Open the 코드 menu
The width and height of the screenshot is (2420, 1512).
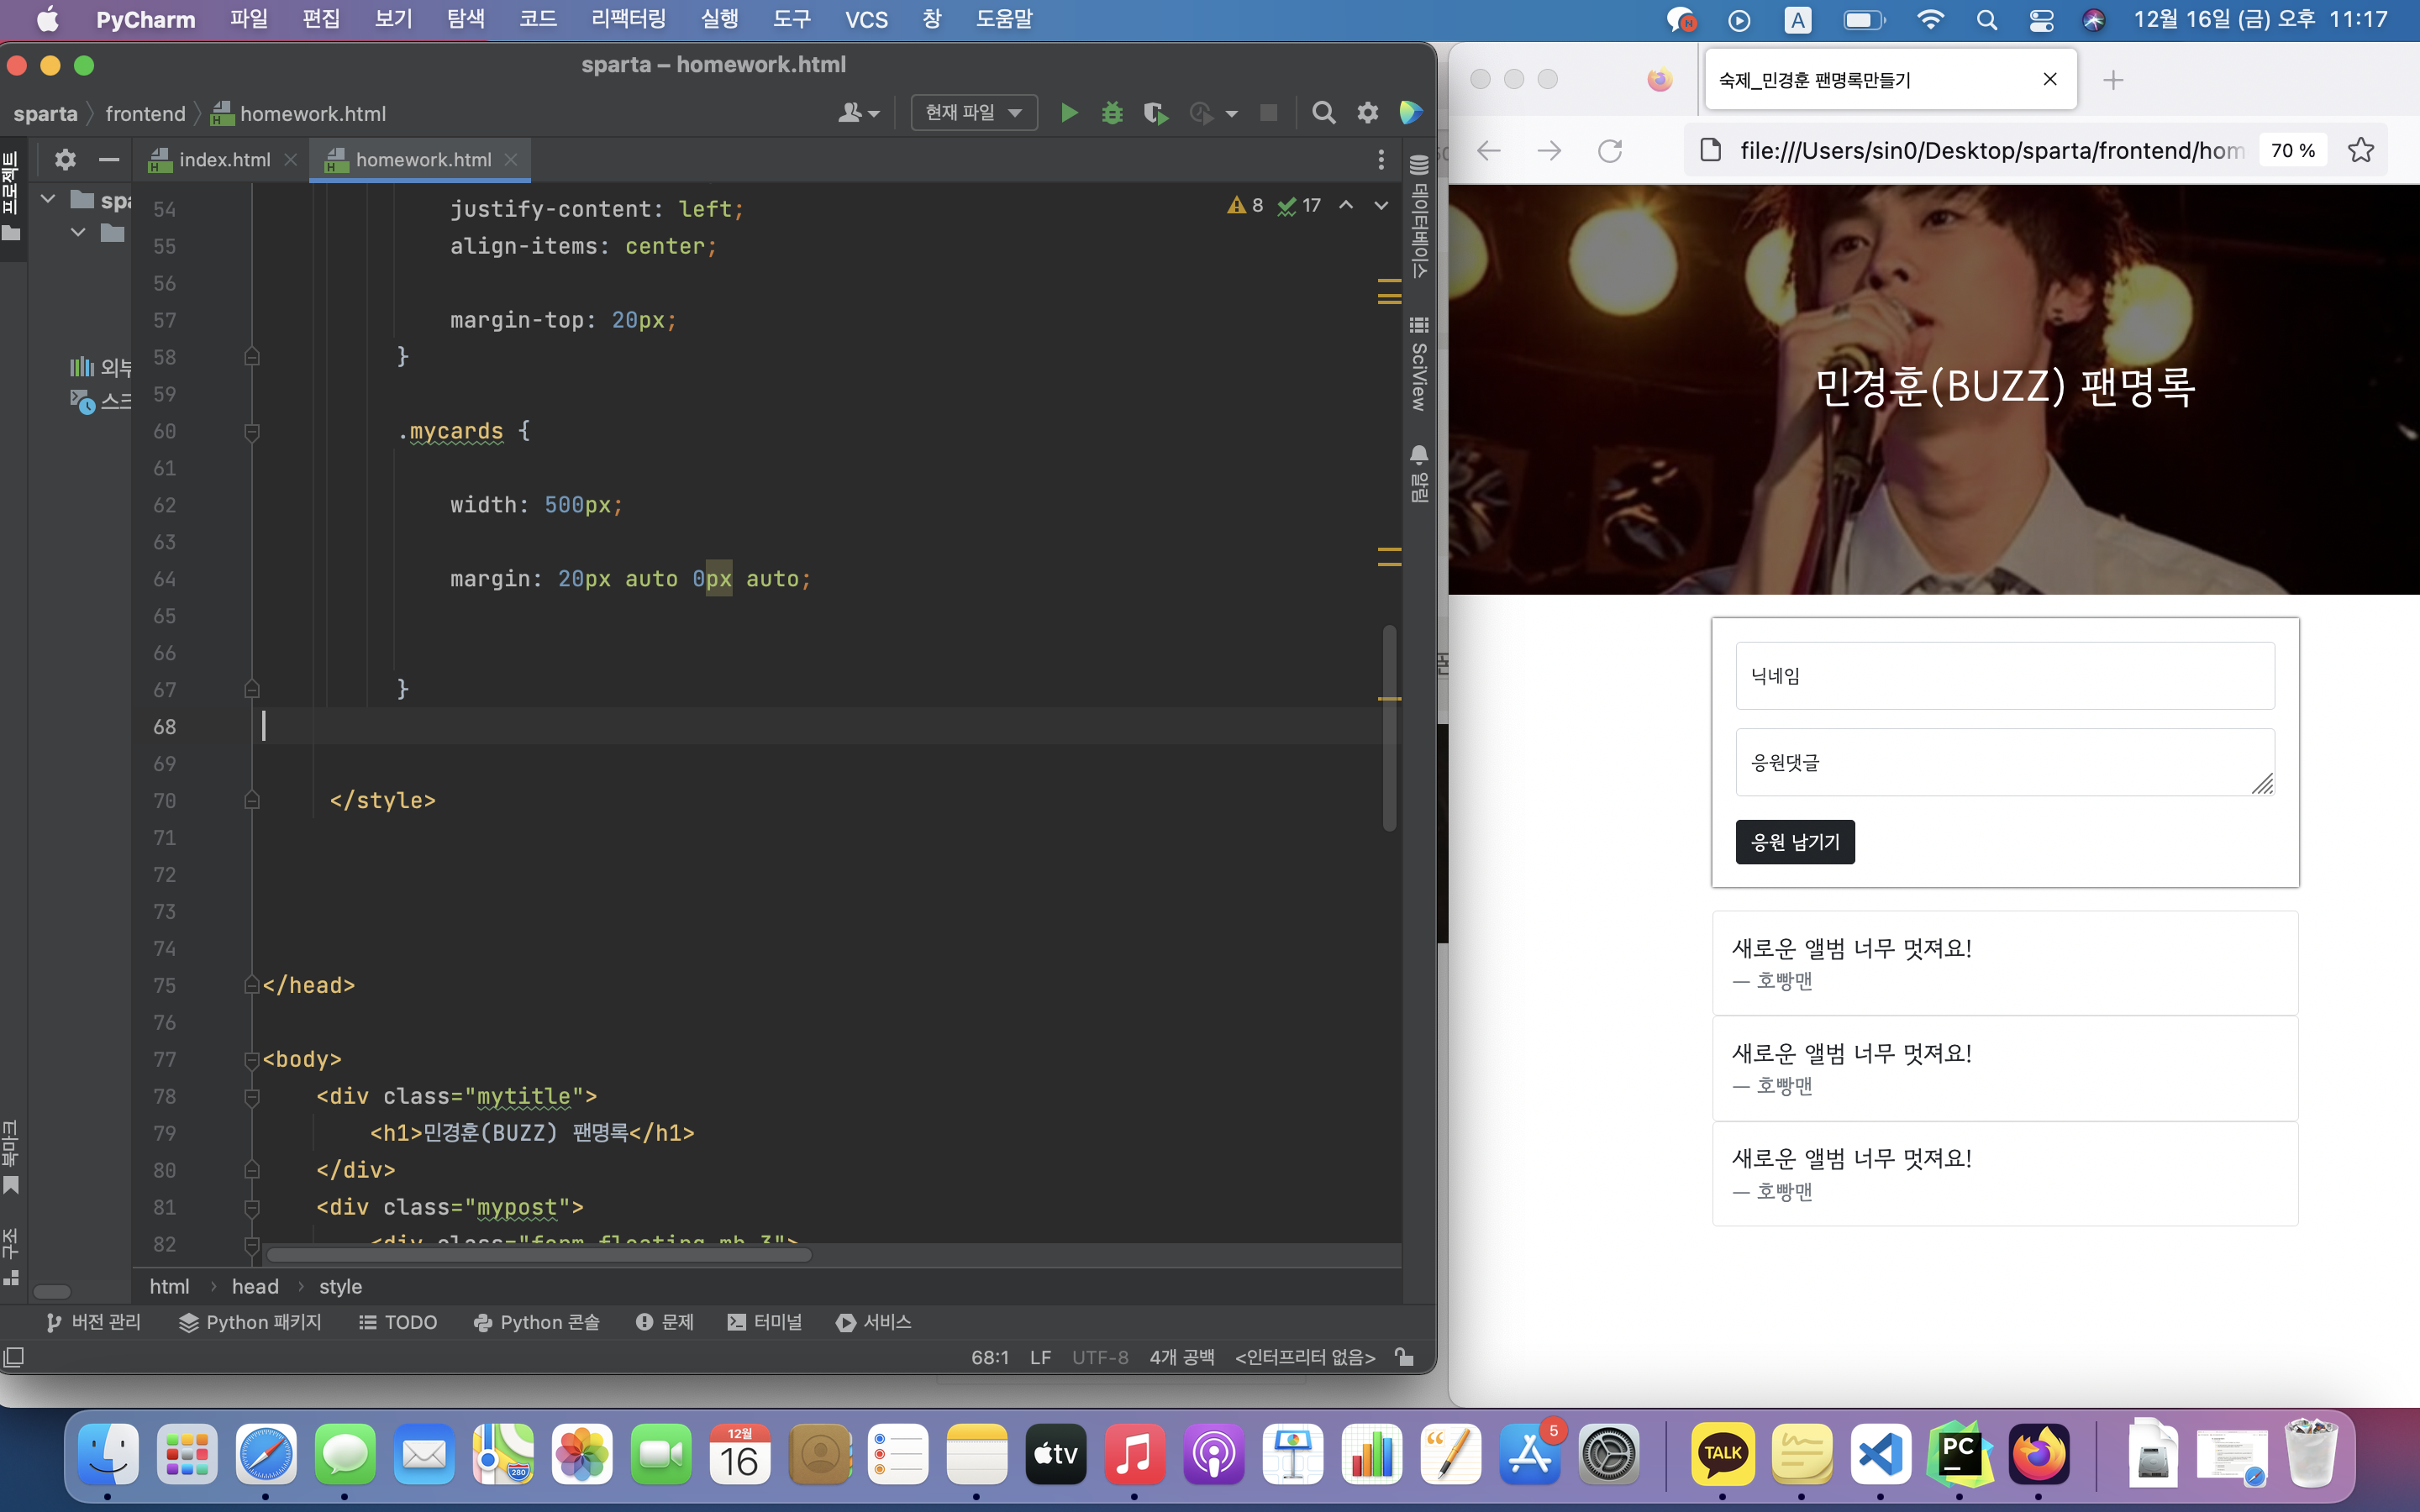[x=537, y=19]
